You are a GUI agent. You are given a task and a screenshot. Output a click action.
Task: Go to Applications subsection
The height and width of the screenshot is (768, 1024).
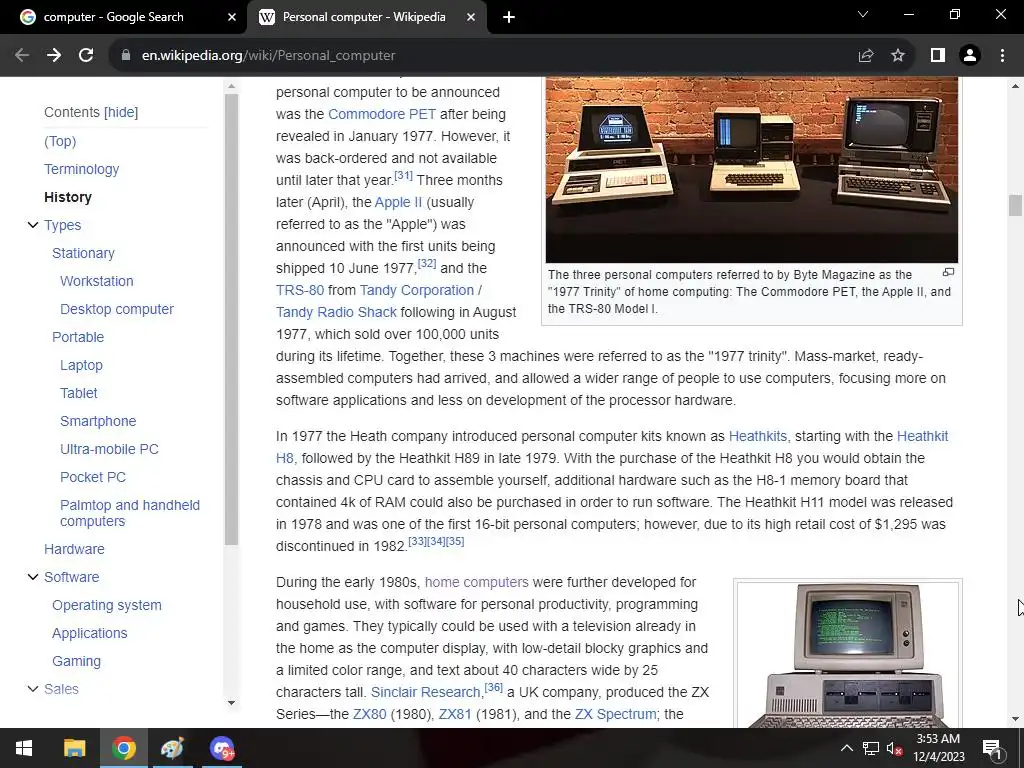tap(89, 634)
